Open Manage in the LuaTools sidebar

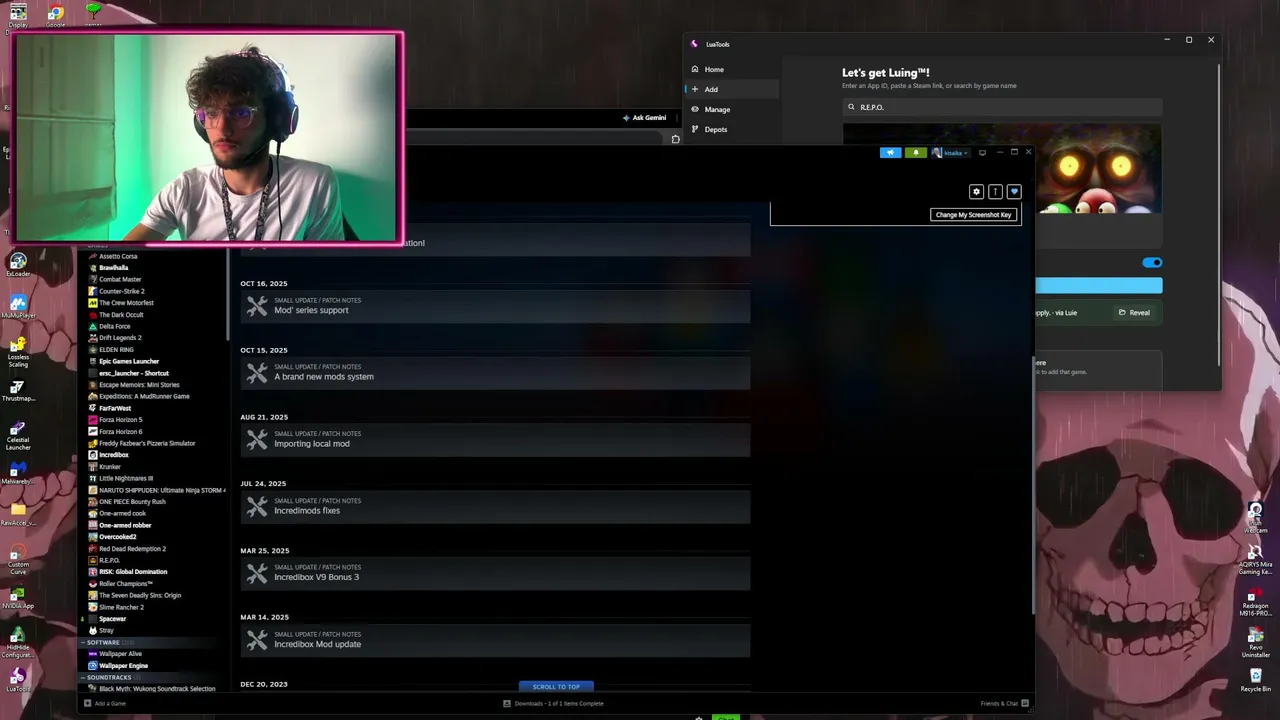point(732,109)
